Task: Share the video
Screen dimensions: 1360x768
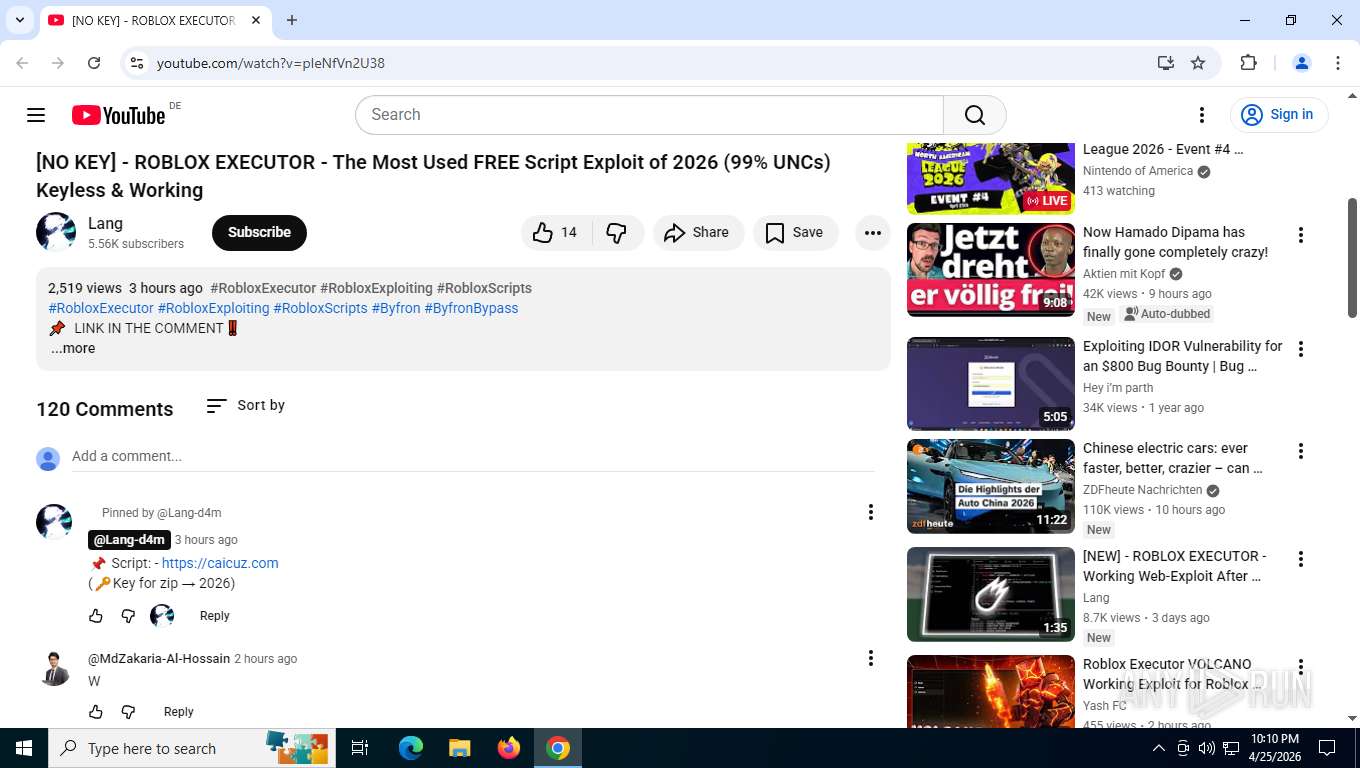Action: coord(698,232)
